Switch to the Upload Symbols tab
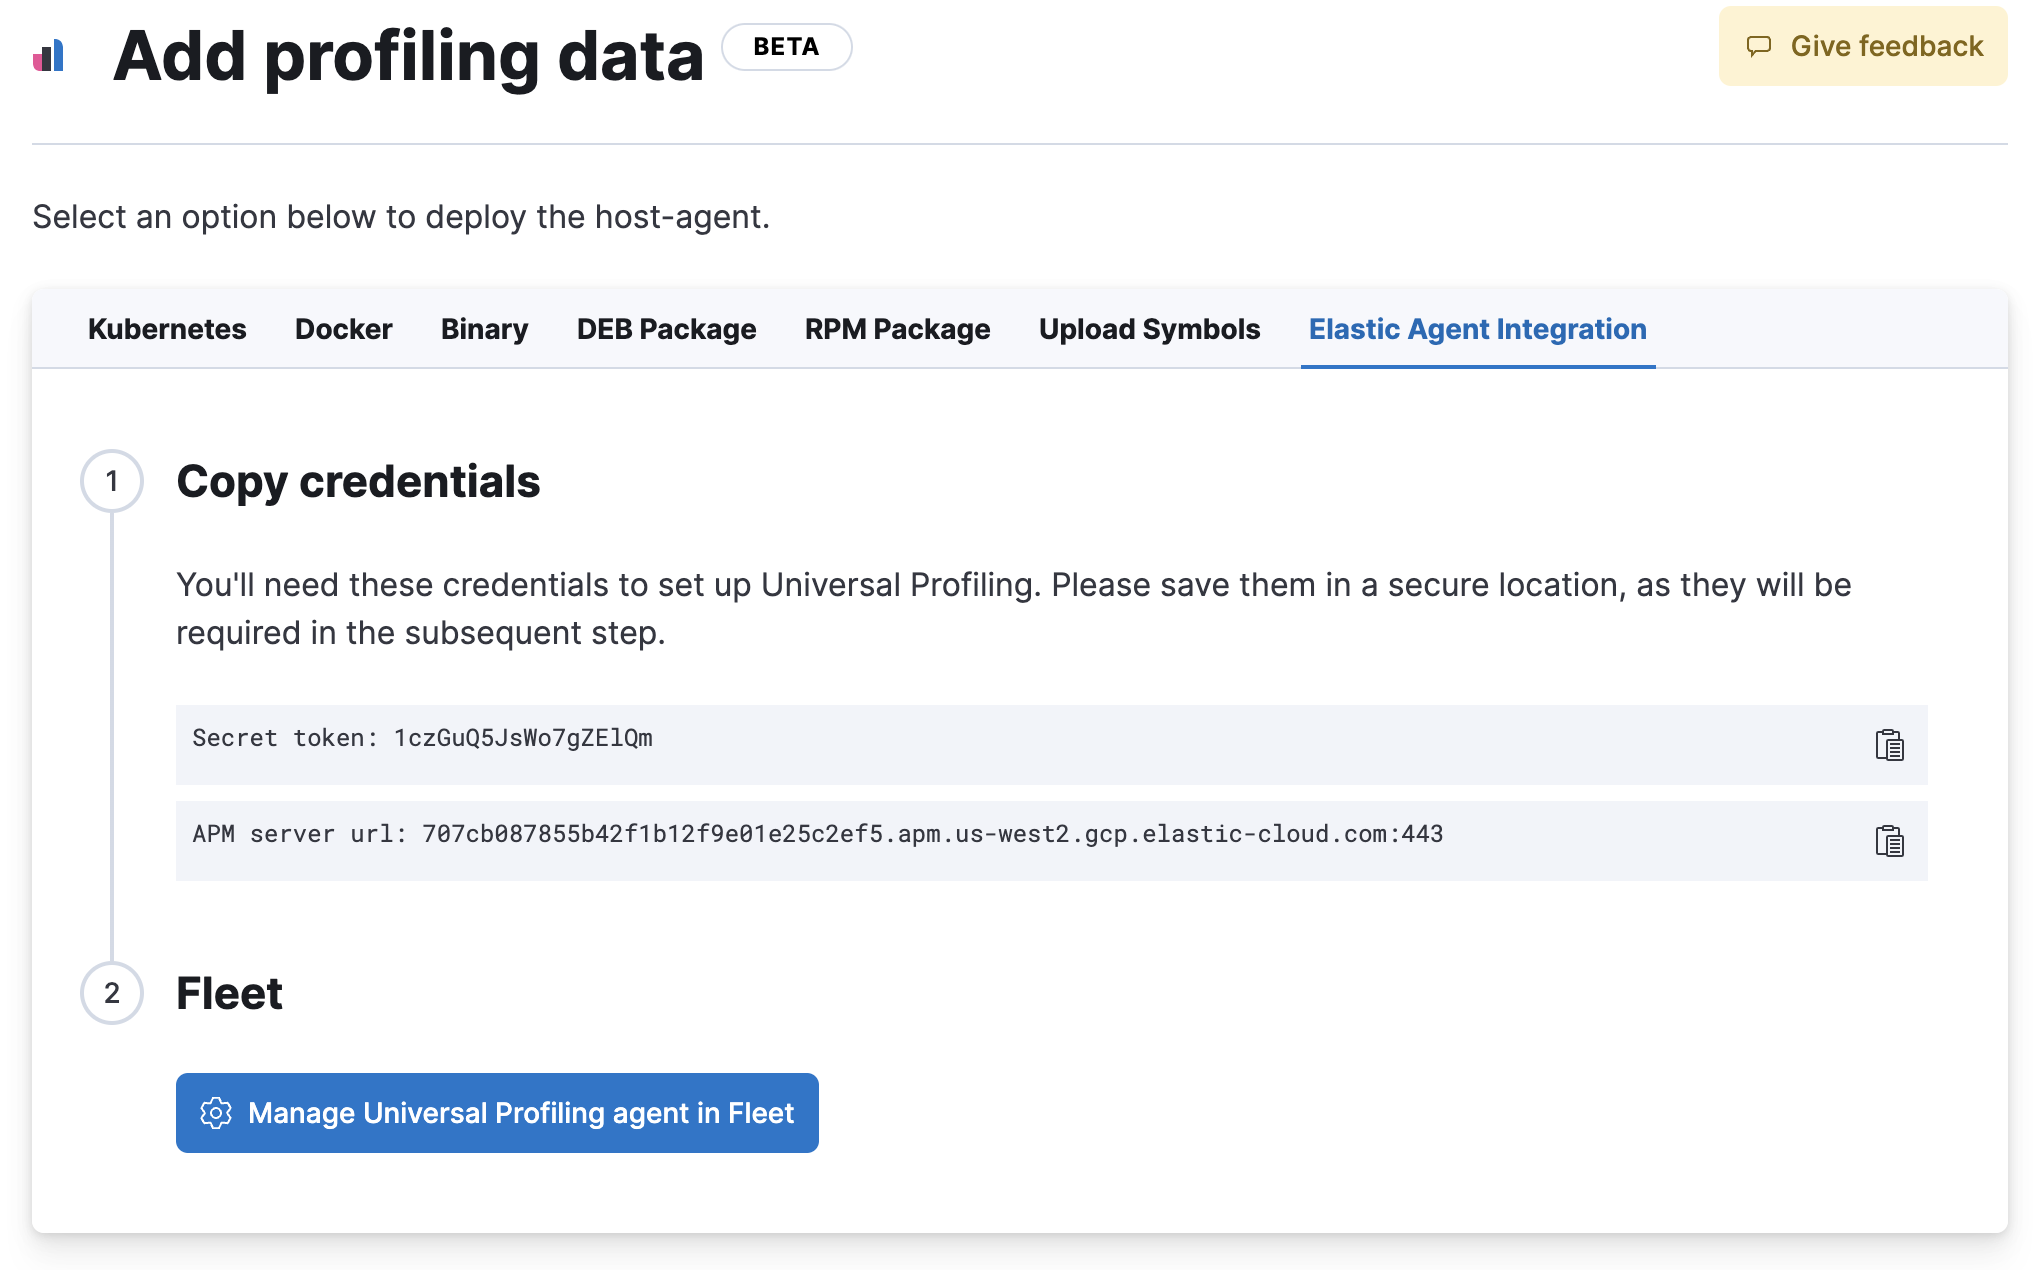 (1148, 329)
